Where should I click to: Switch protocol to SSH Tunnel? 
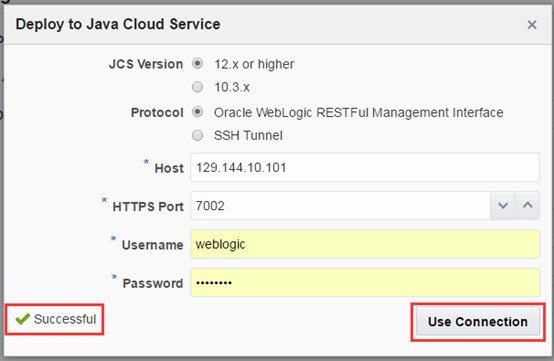click(x=198, y=135)
